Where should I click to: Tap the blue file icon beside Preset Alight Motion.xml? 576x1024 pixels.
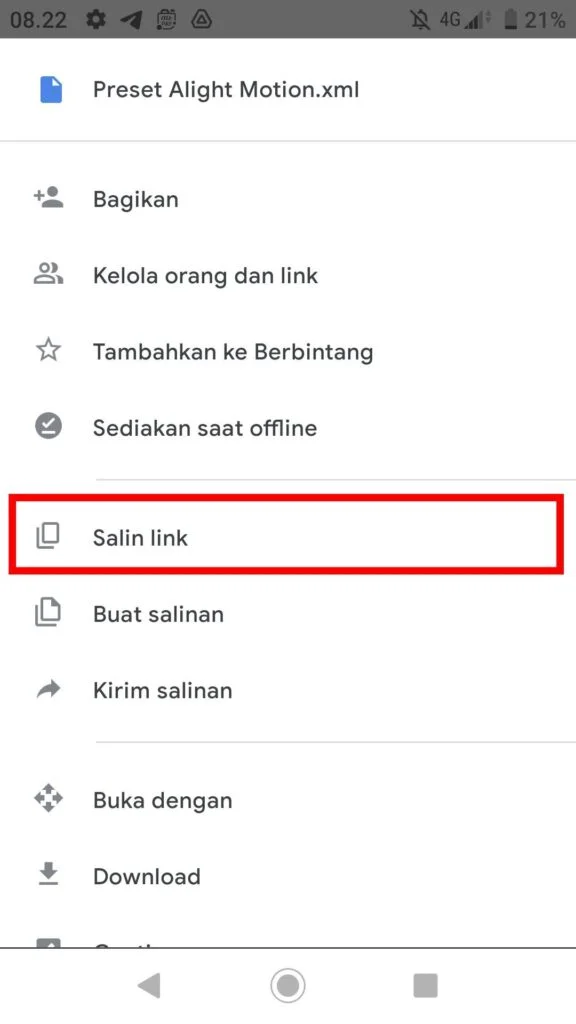[50, 89]
